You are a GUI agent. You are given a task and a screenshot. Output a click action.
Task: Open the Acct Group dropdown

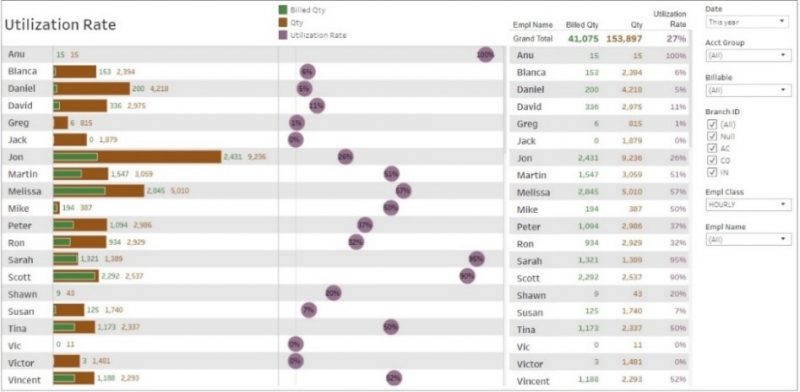(x=748, y=55)
